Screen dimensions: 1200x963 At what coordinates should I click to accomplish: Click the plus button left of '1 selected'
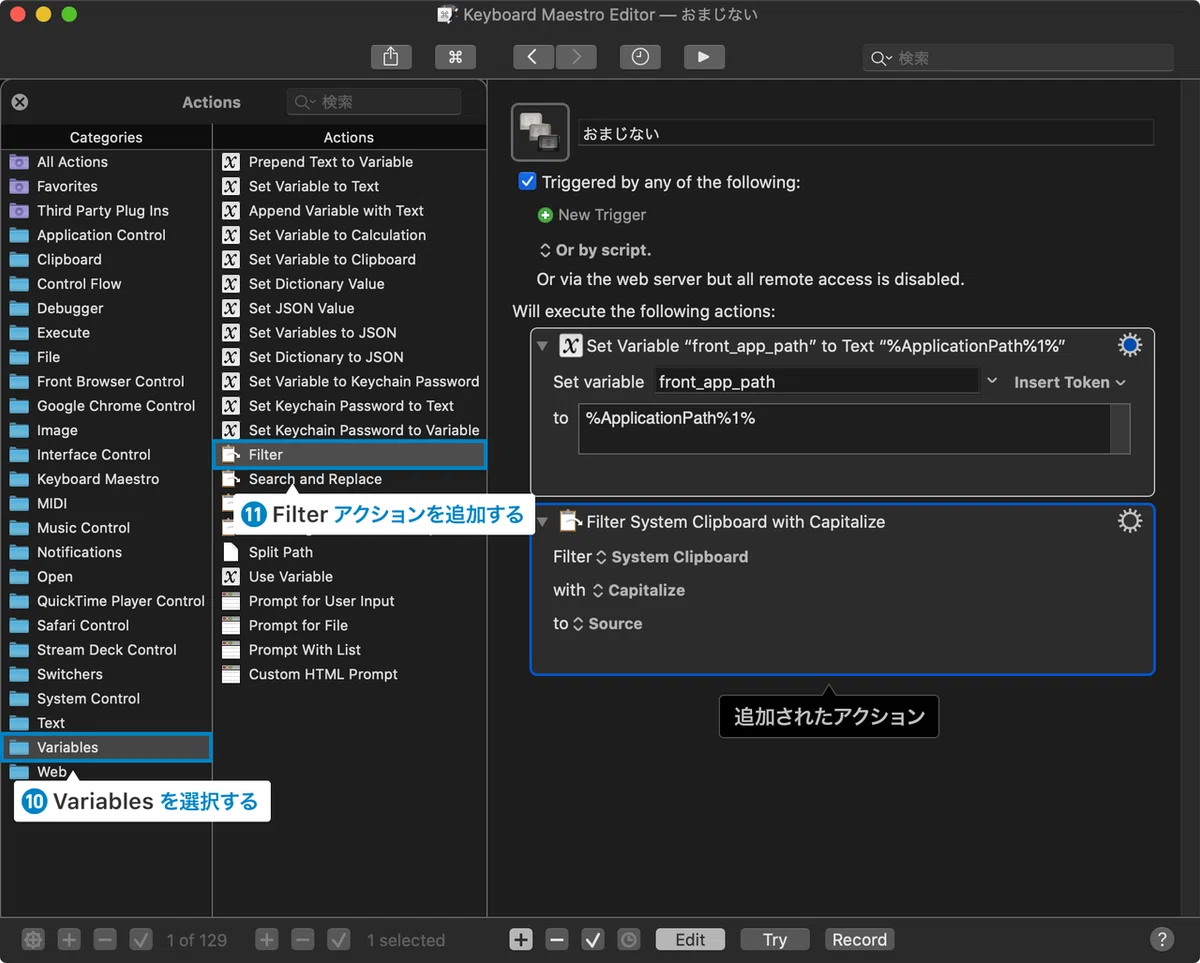point(267,940)
